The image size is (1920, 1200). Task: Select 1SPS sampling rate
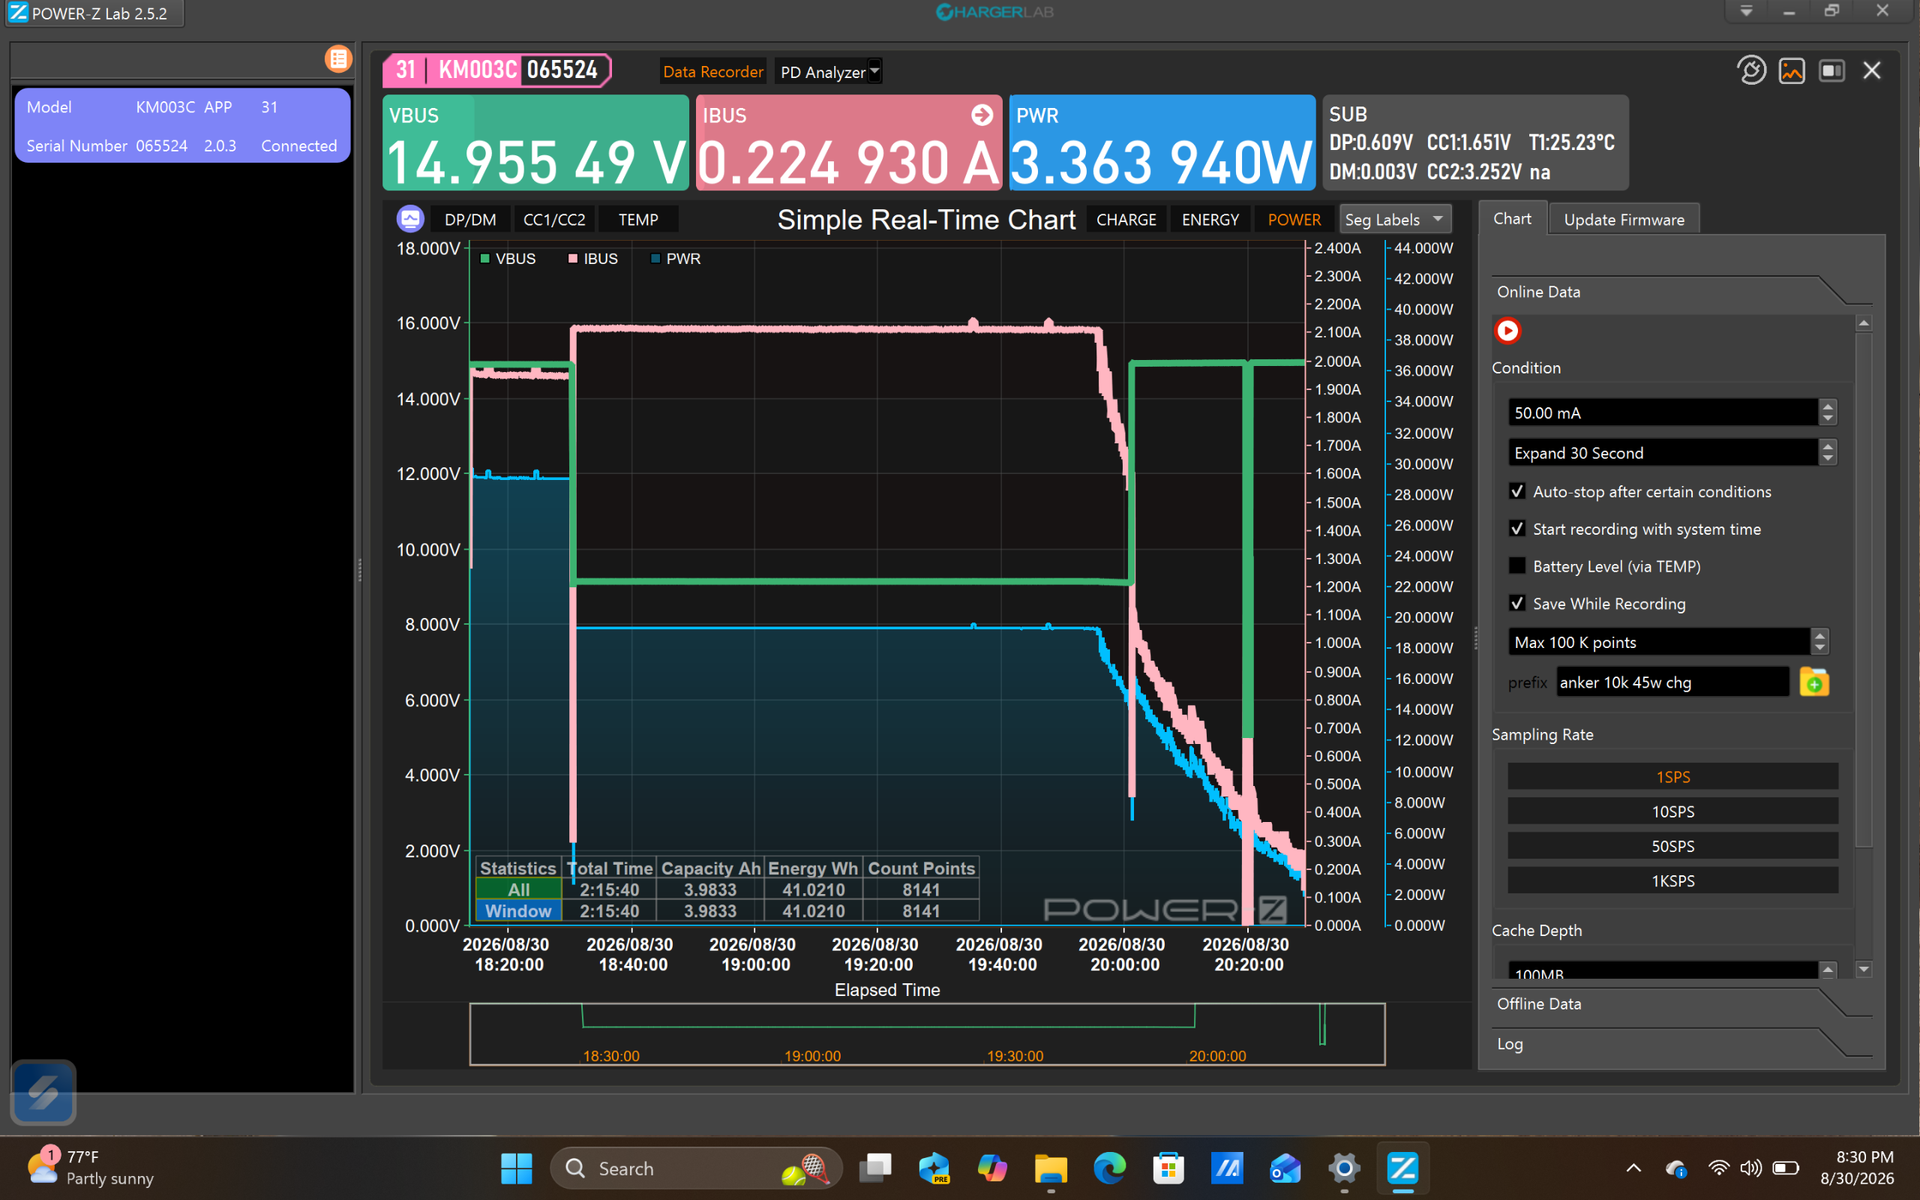point(1673,777)
